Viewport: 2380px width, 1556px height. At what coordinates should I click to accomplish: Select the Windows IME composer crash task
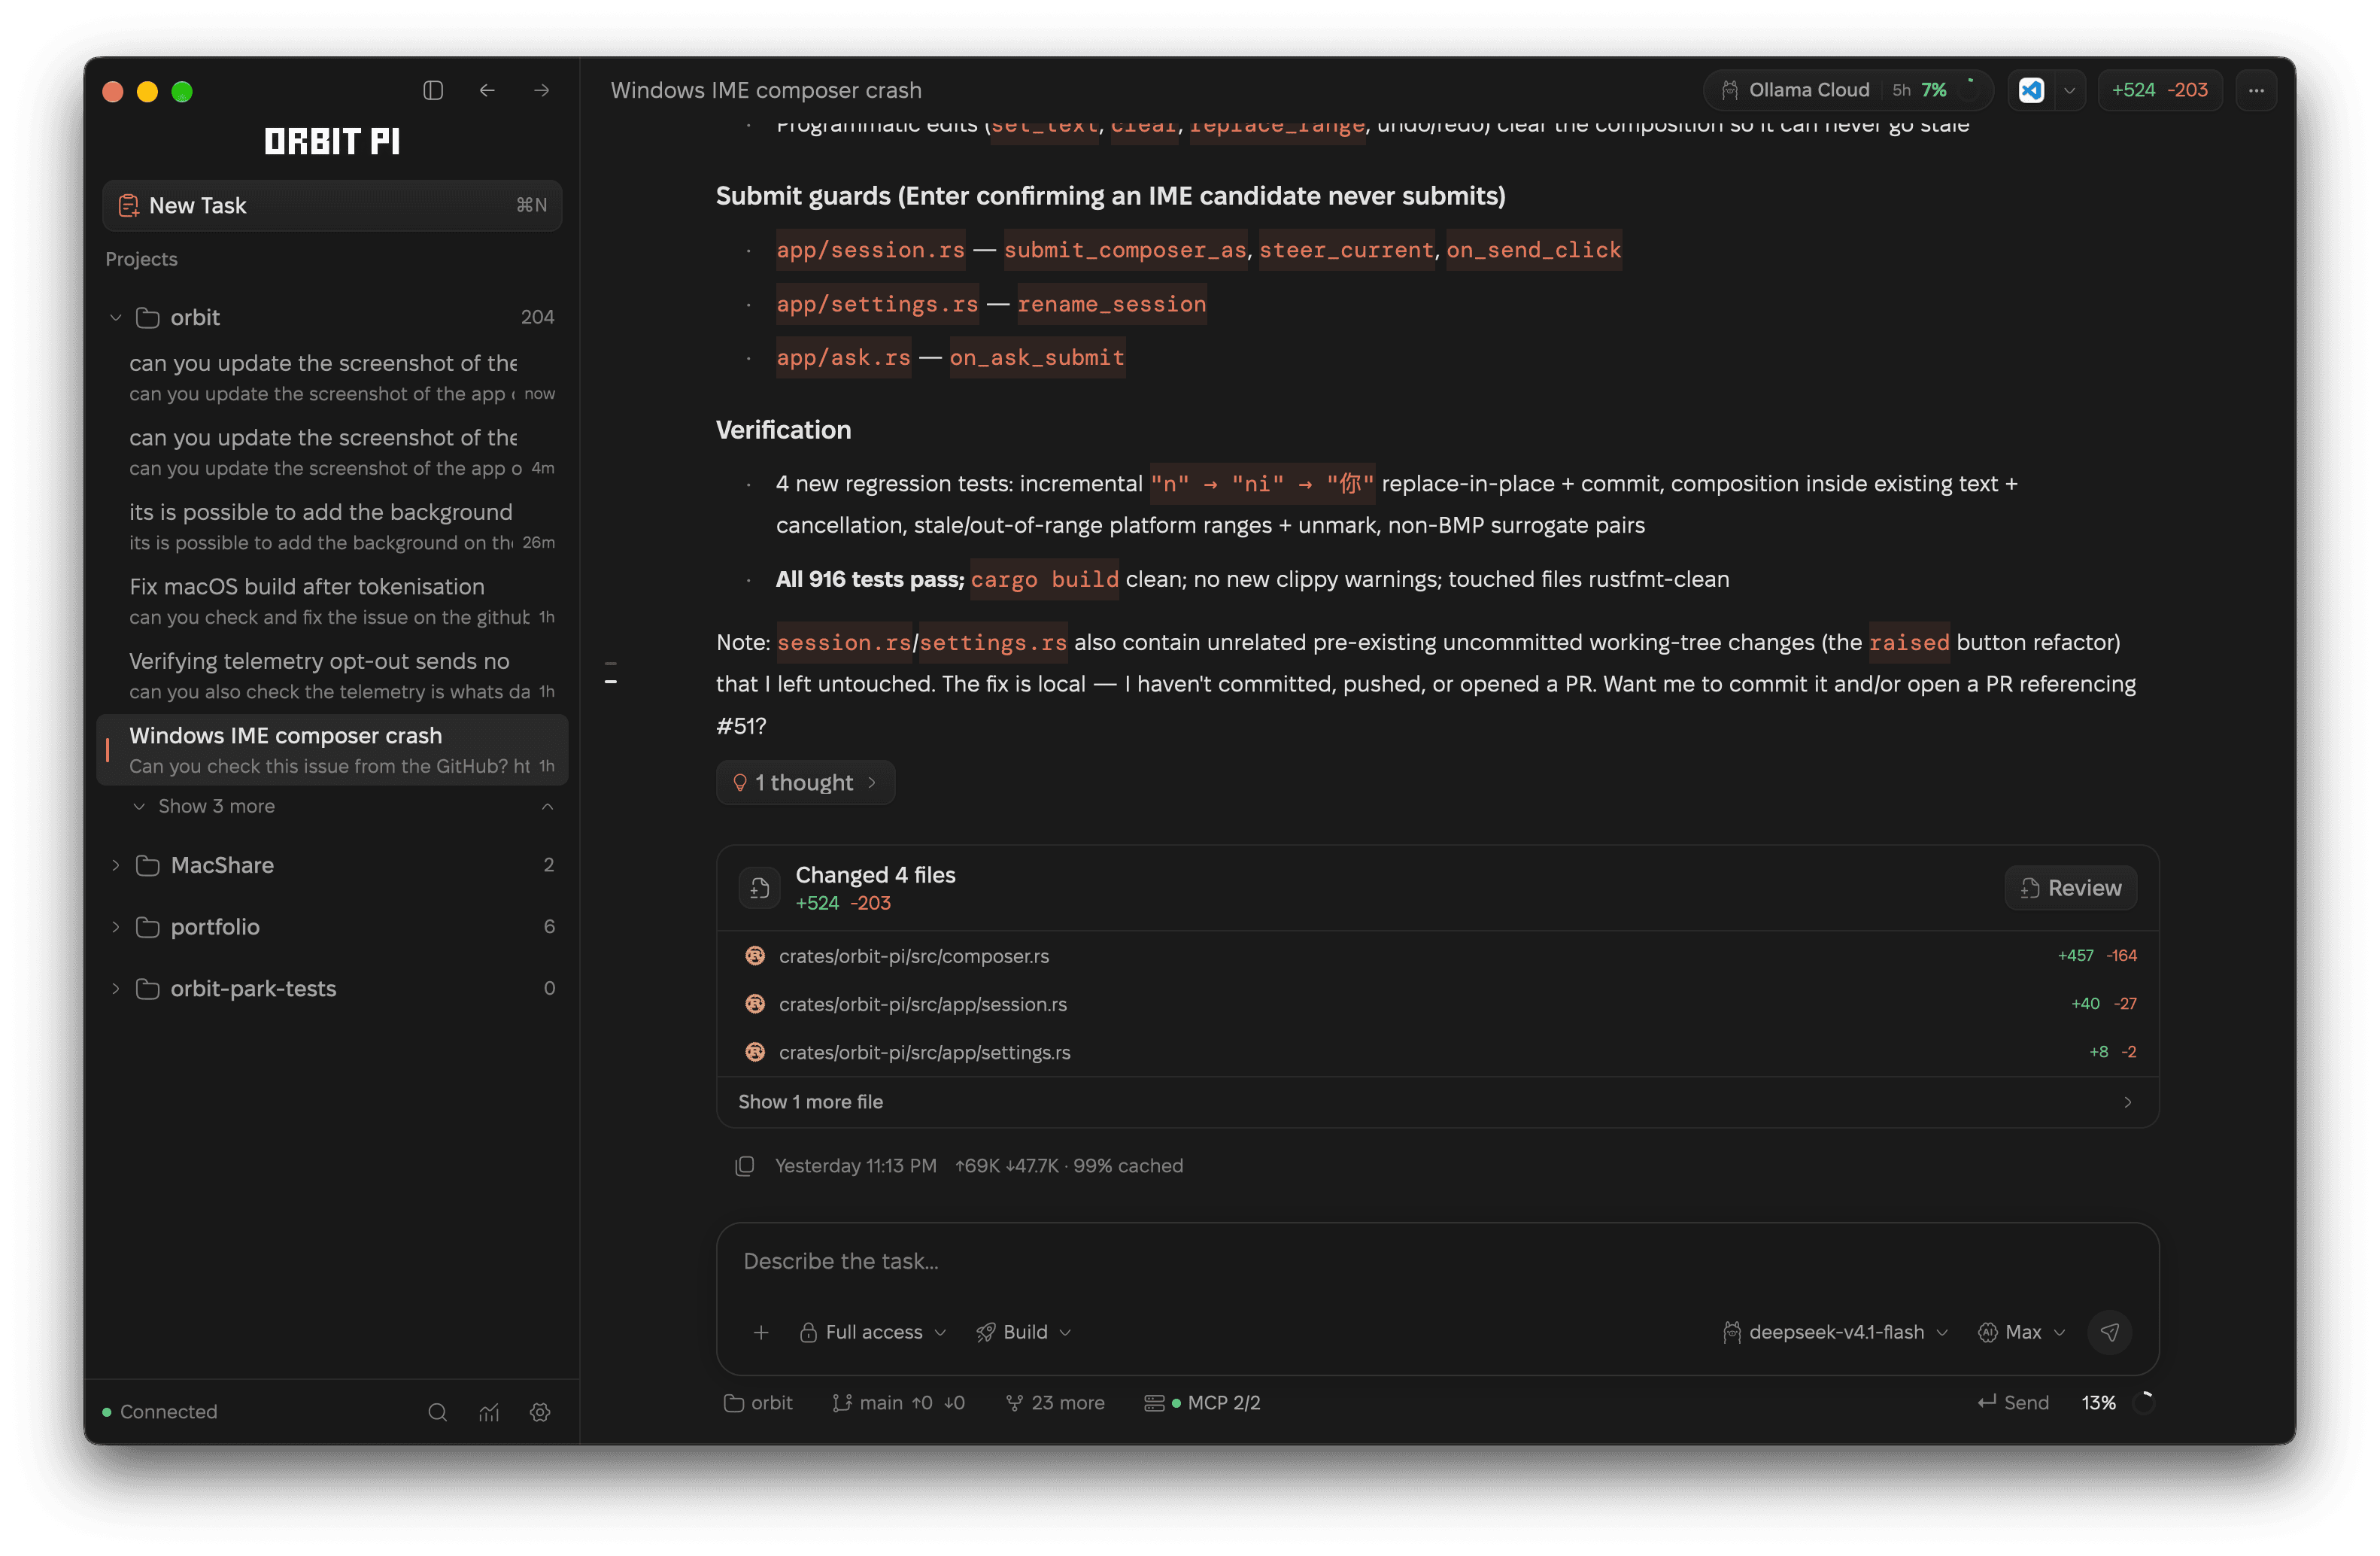(x=332, y=749)
